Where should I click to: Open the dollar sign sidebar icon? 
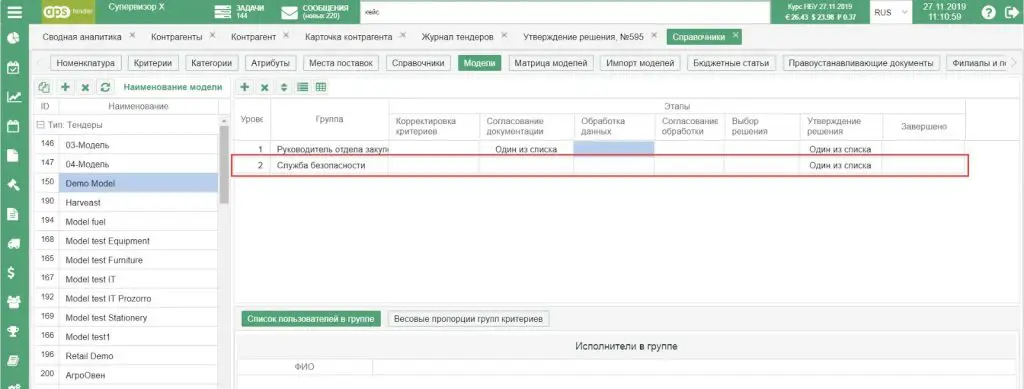(12, 273)
